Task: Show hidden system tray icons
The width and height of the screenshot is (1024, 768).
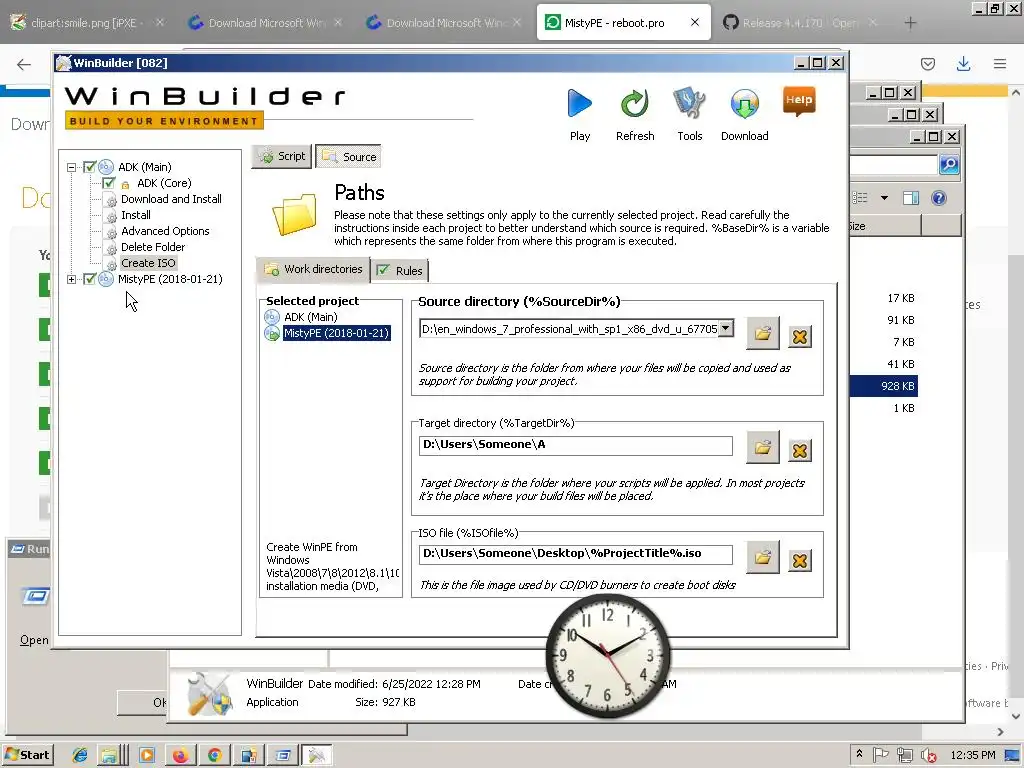Action: [x=859, y=754]
